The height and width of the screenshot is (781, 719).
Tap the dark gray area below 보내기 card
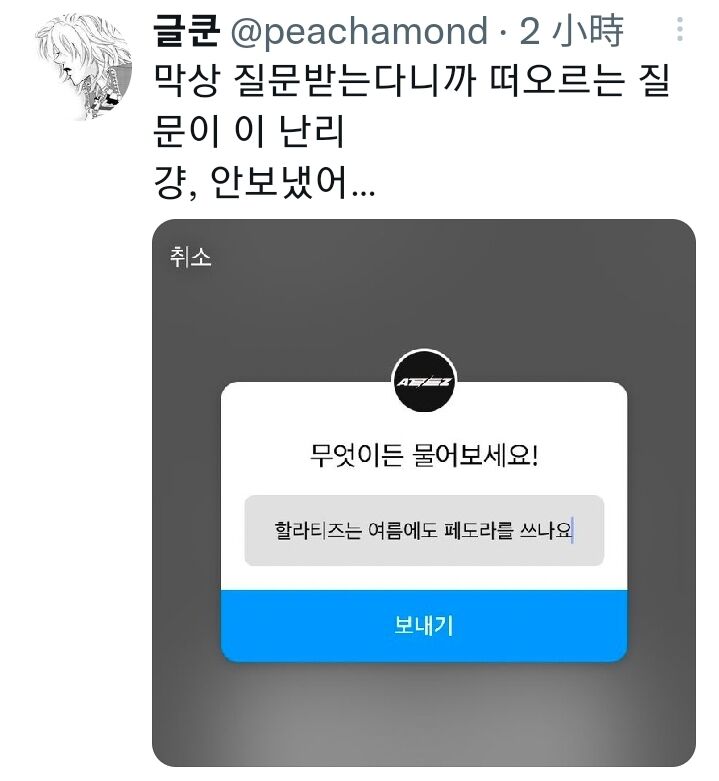coord(424,715)
